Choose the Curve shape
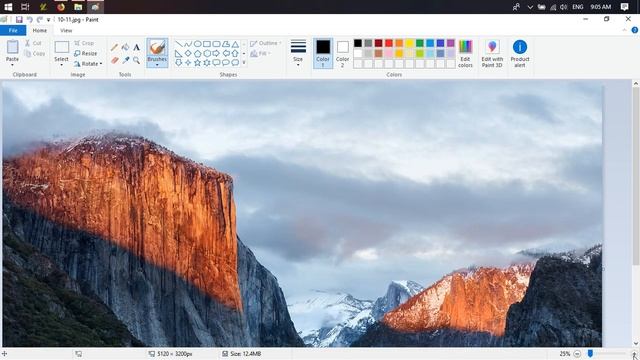The height and width of the screenshot is (360, 640). click(188, 44)
